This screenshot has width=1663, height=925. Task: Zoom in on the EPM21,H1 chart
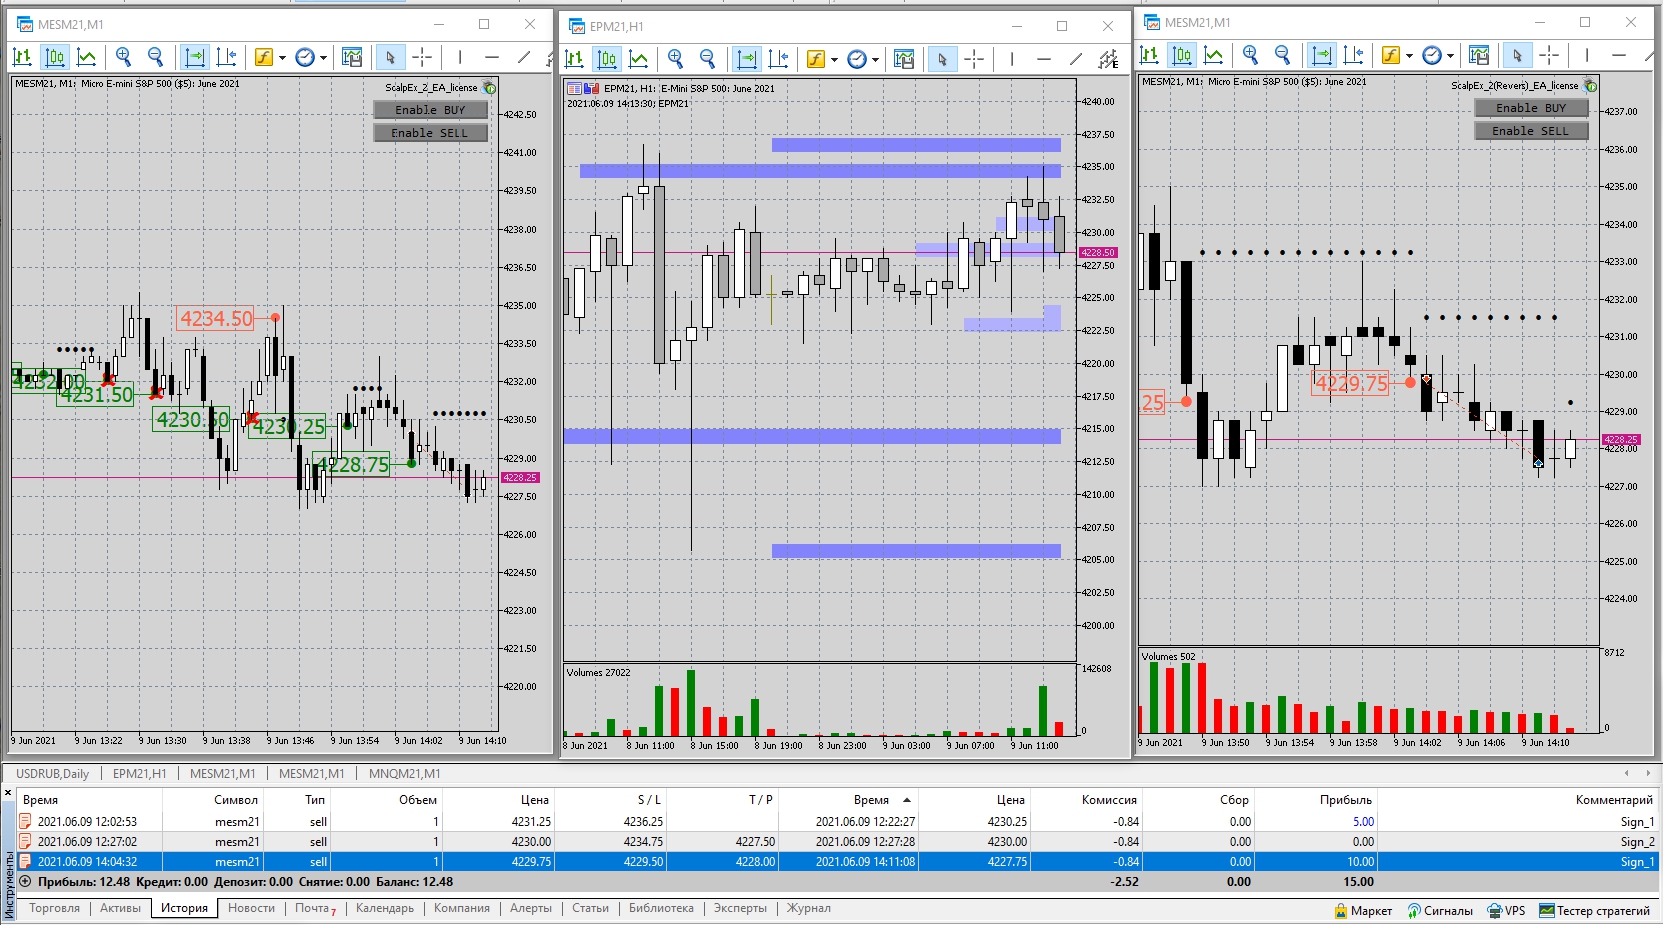tap(676, 59)
